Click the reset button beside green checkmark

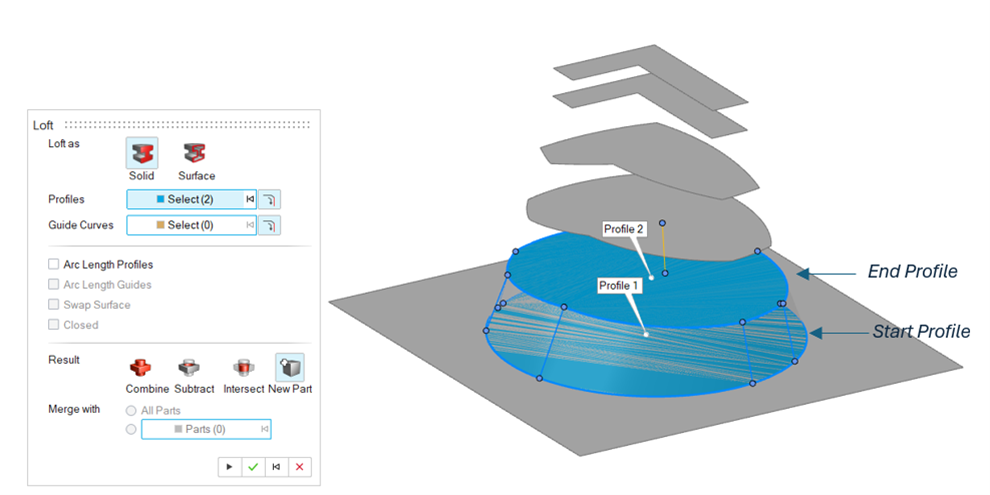pos(277,467)
